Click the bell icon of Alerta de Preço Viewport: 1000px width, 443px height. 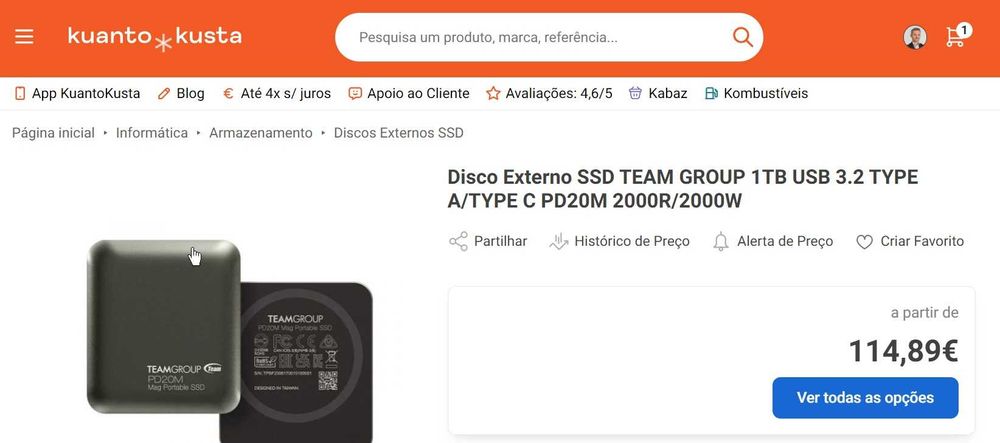click(x=721, y=242)
